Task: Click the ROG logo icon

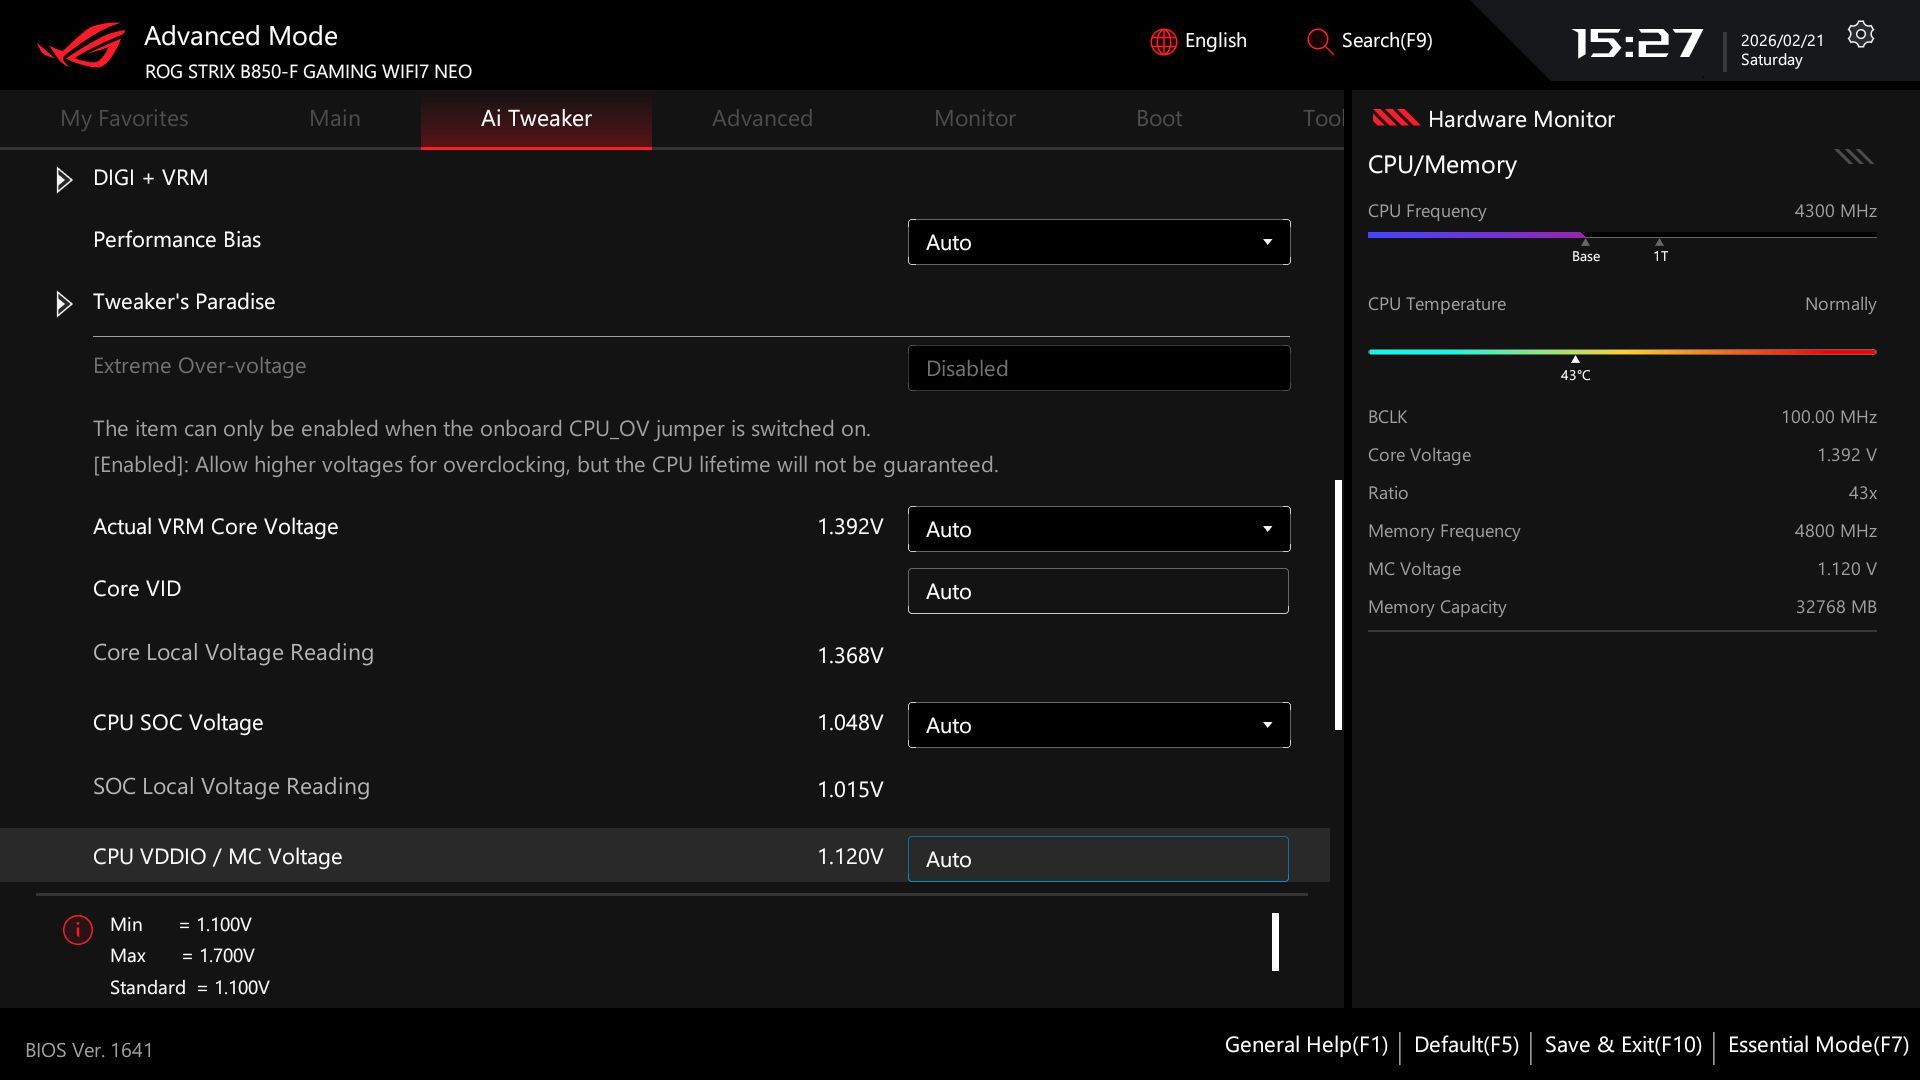Action: click(x=81, y=45)
